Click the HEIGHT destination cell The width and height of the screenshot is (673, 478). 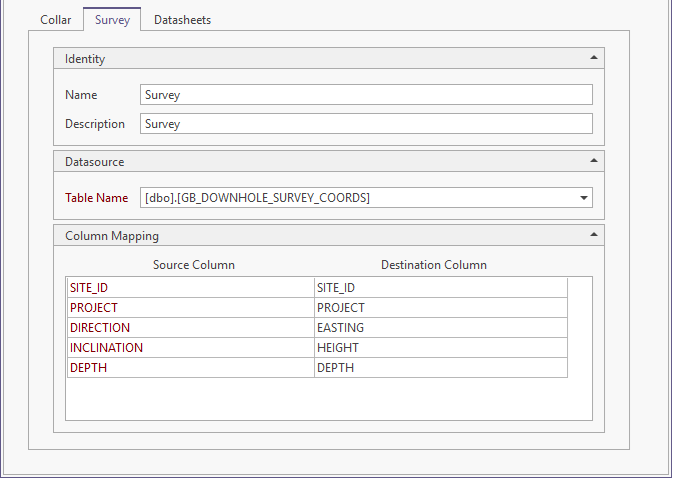click(x=440, y=348)
